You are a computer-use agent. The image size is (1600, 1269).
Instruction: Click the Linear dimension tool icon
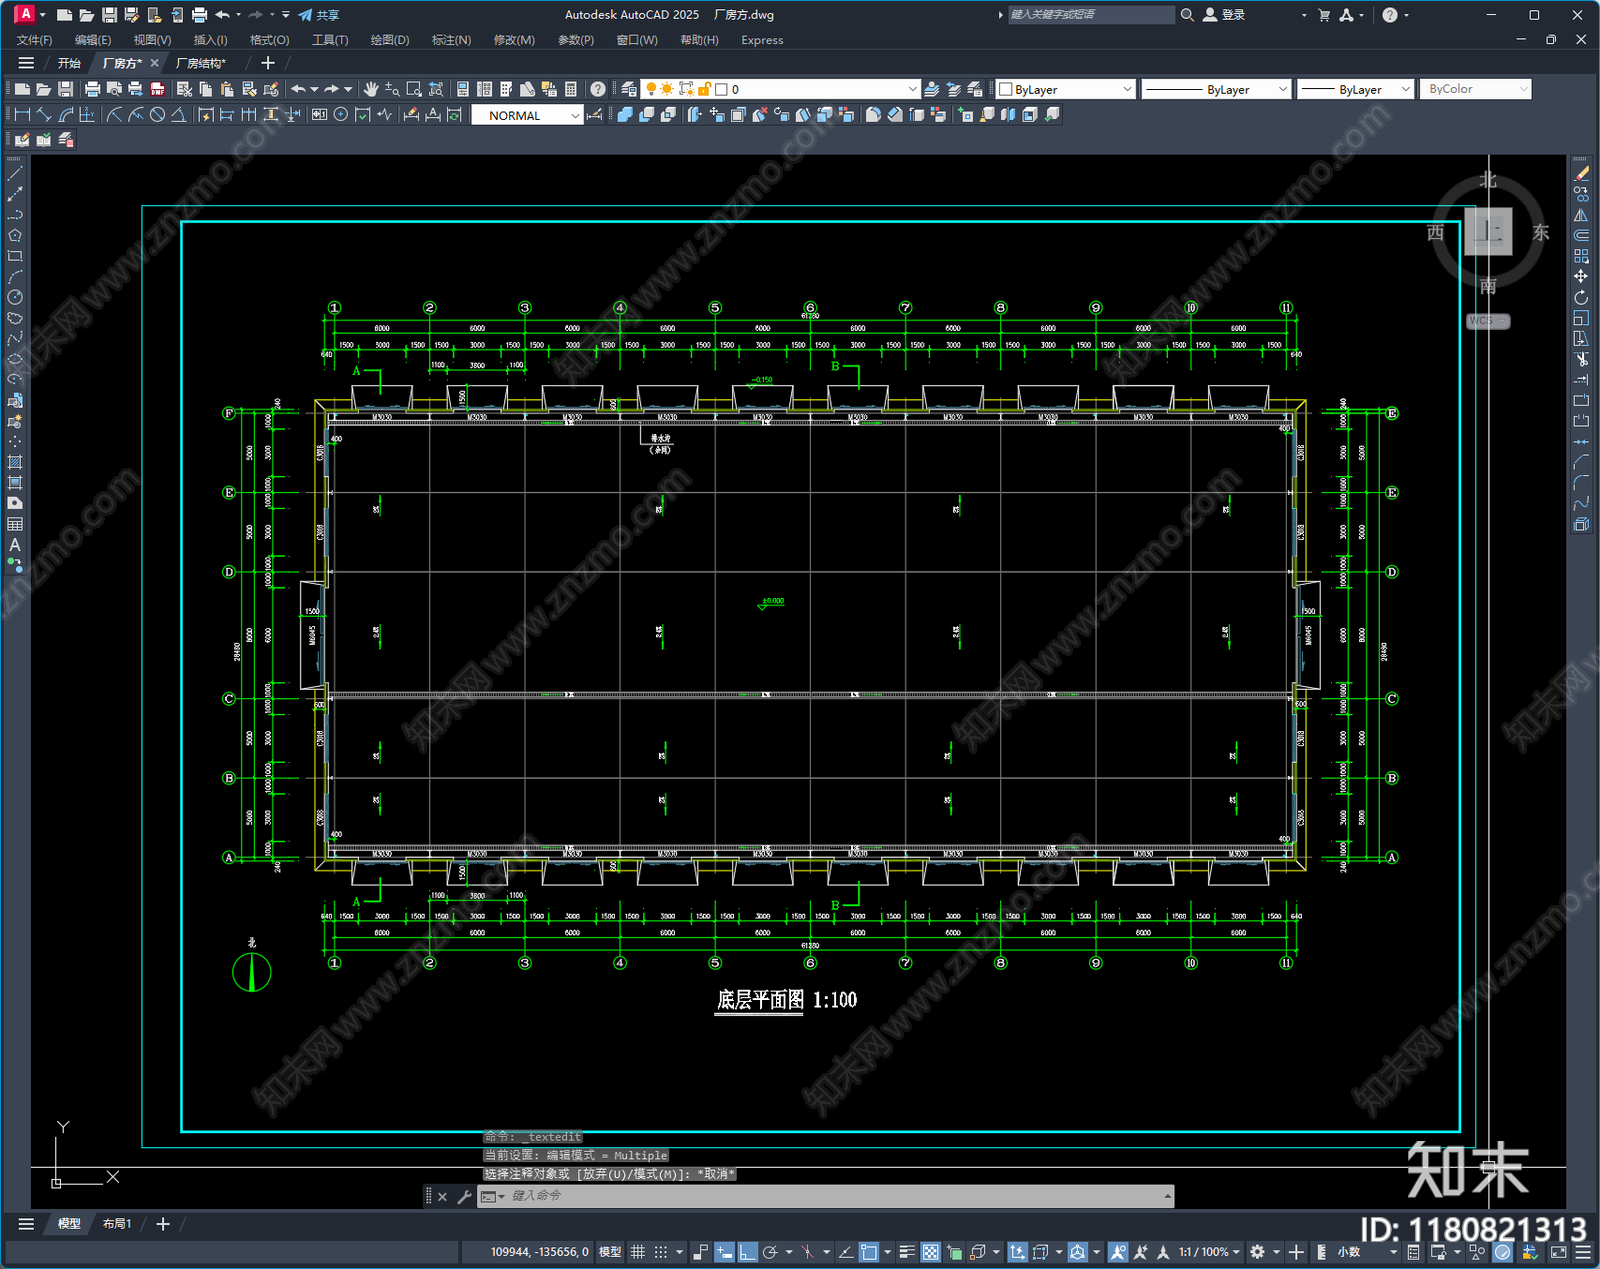coord(22,115)
